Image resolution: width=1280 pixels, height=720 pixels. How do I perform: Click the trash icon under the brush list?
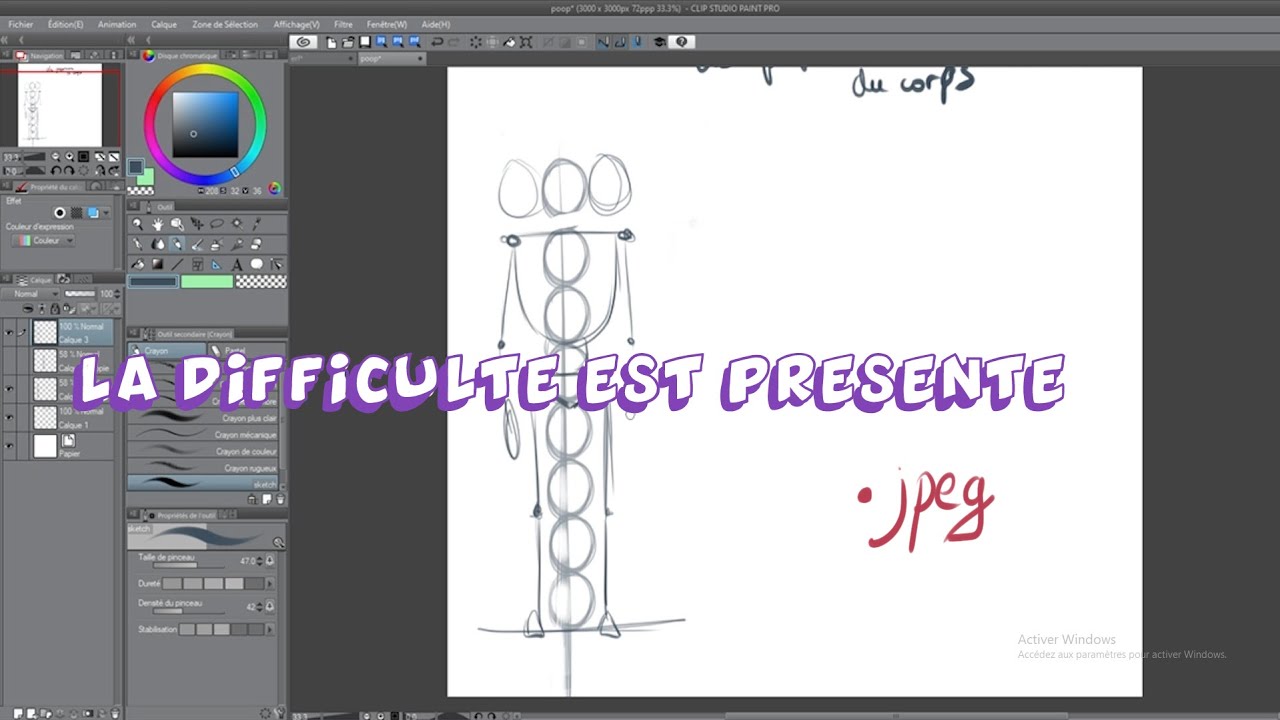(280, 499)
